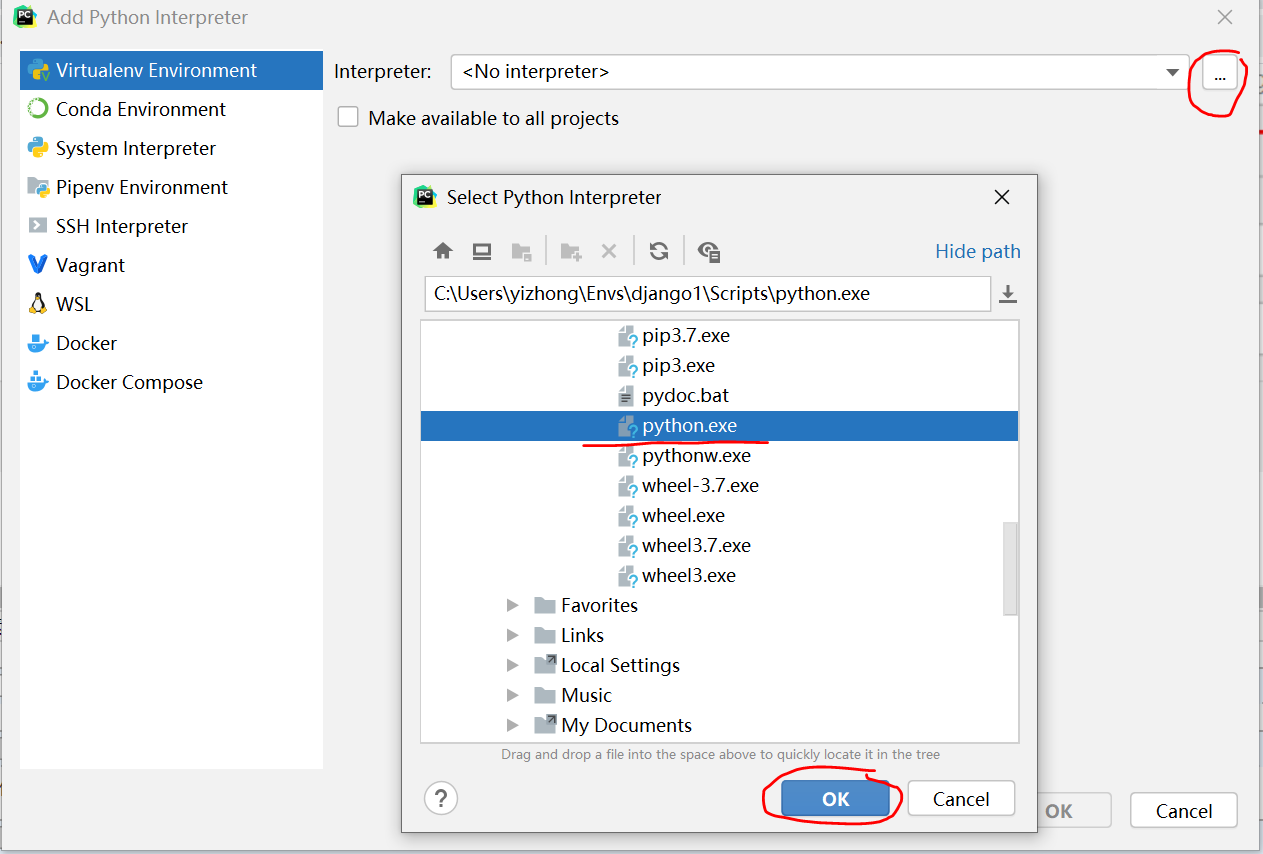
Task: Expand the Favorites folder
Action: click(x=513, y=605)
